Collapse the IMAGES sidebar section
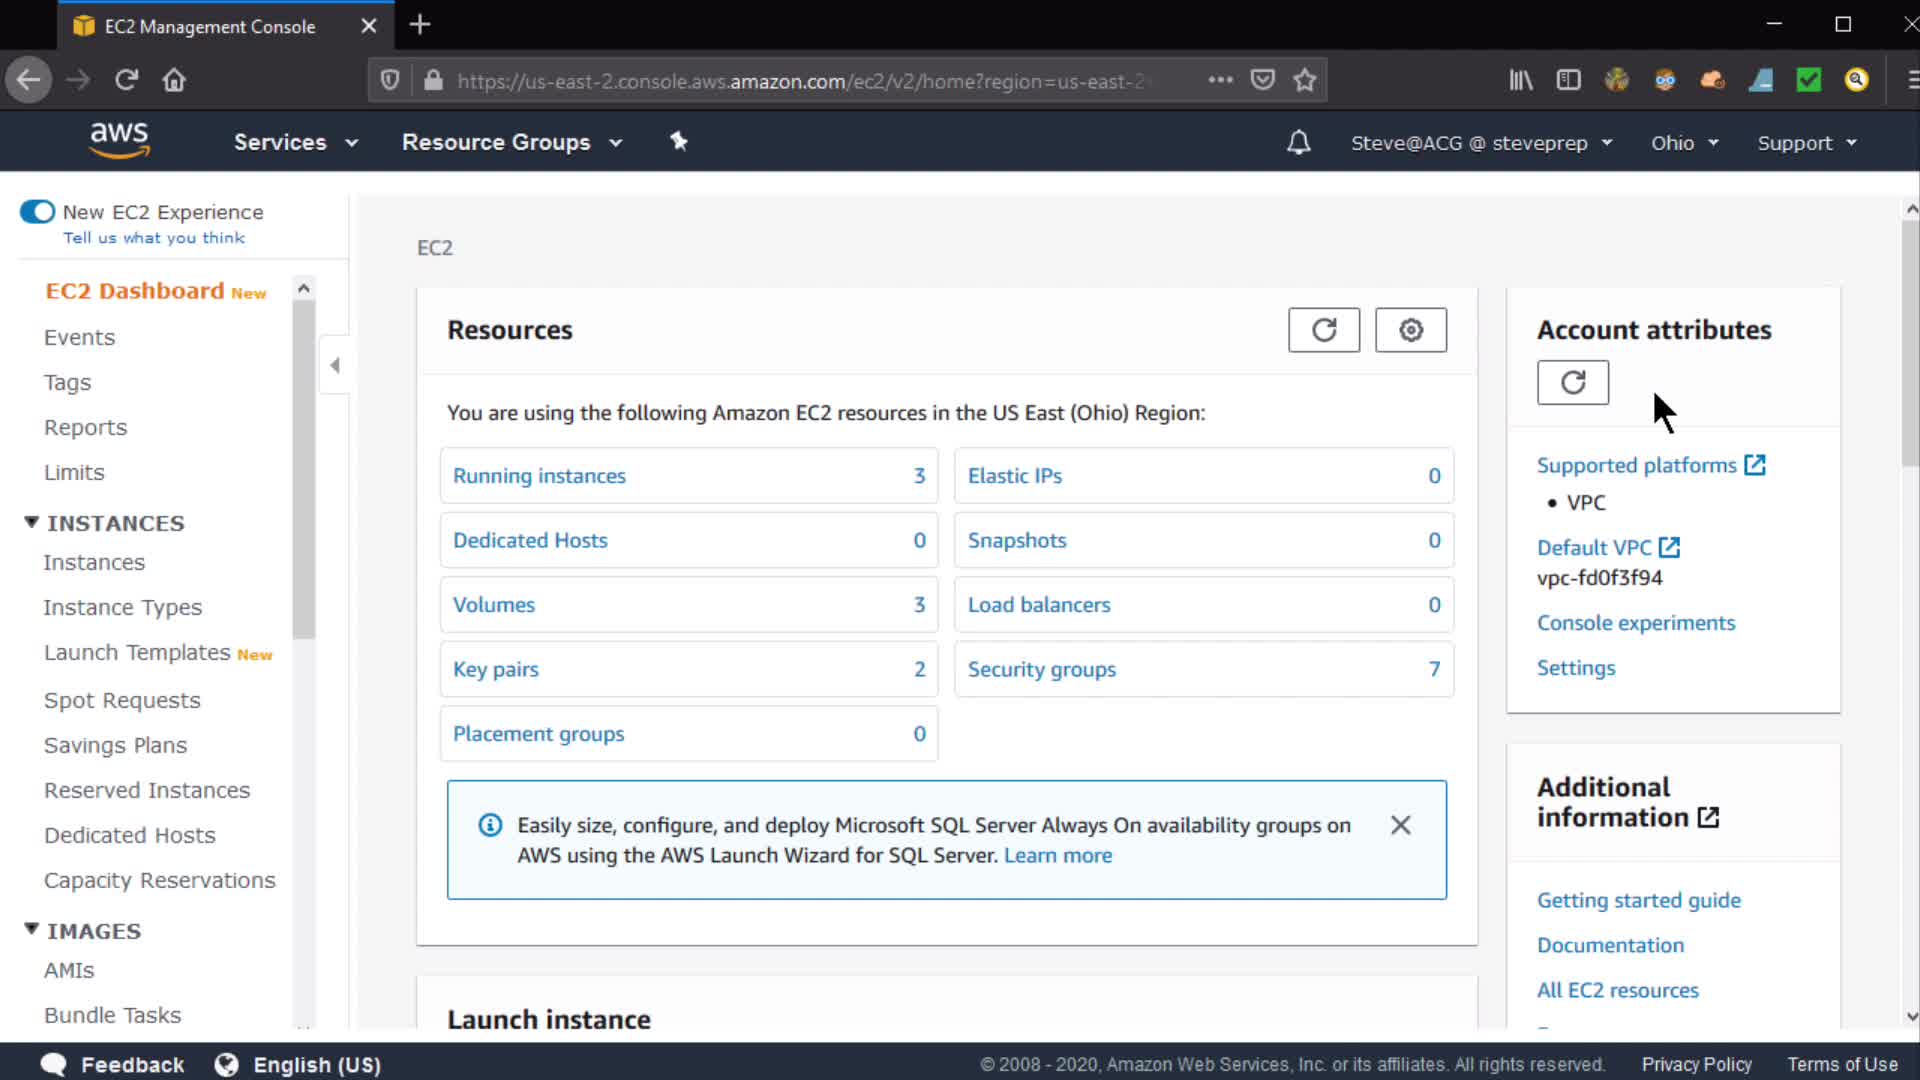1920x1080 pixels. [32, 930]
